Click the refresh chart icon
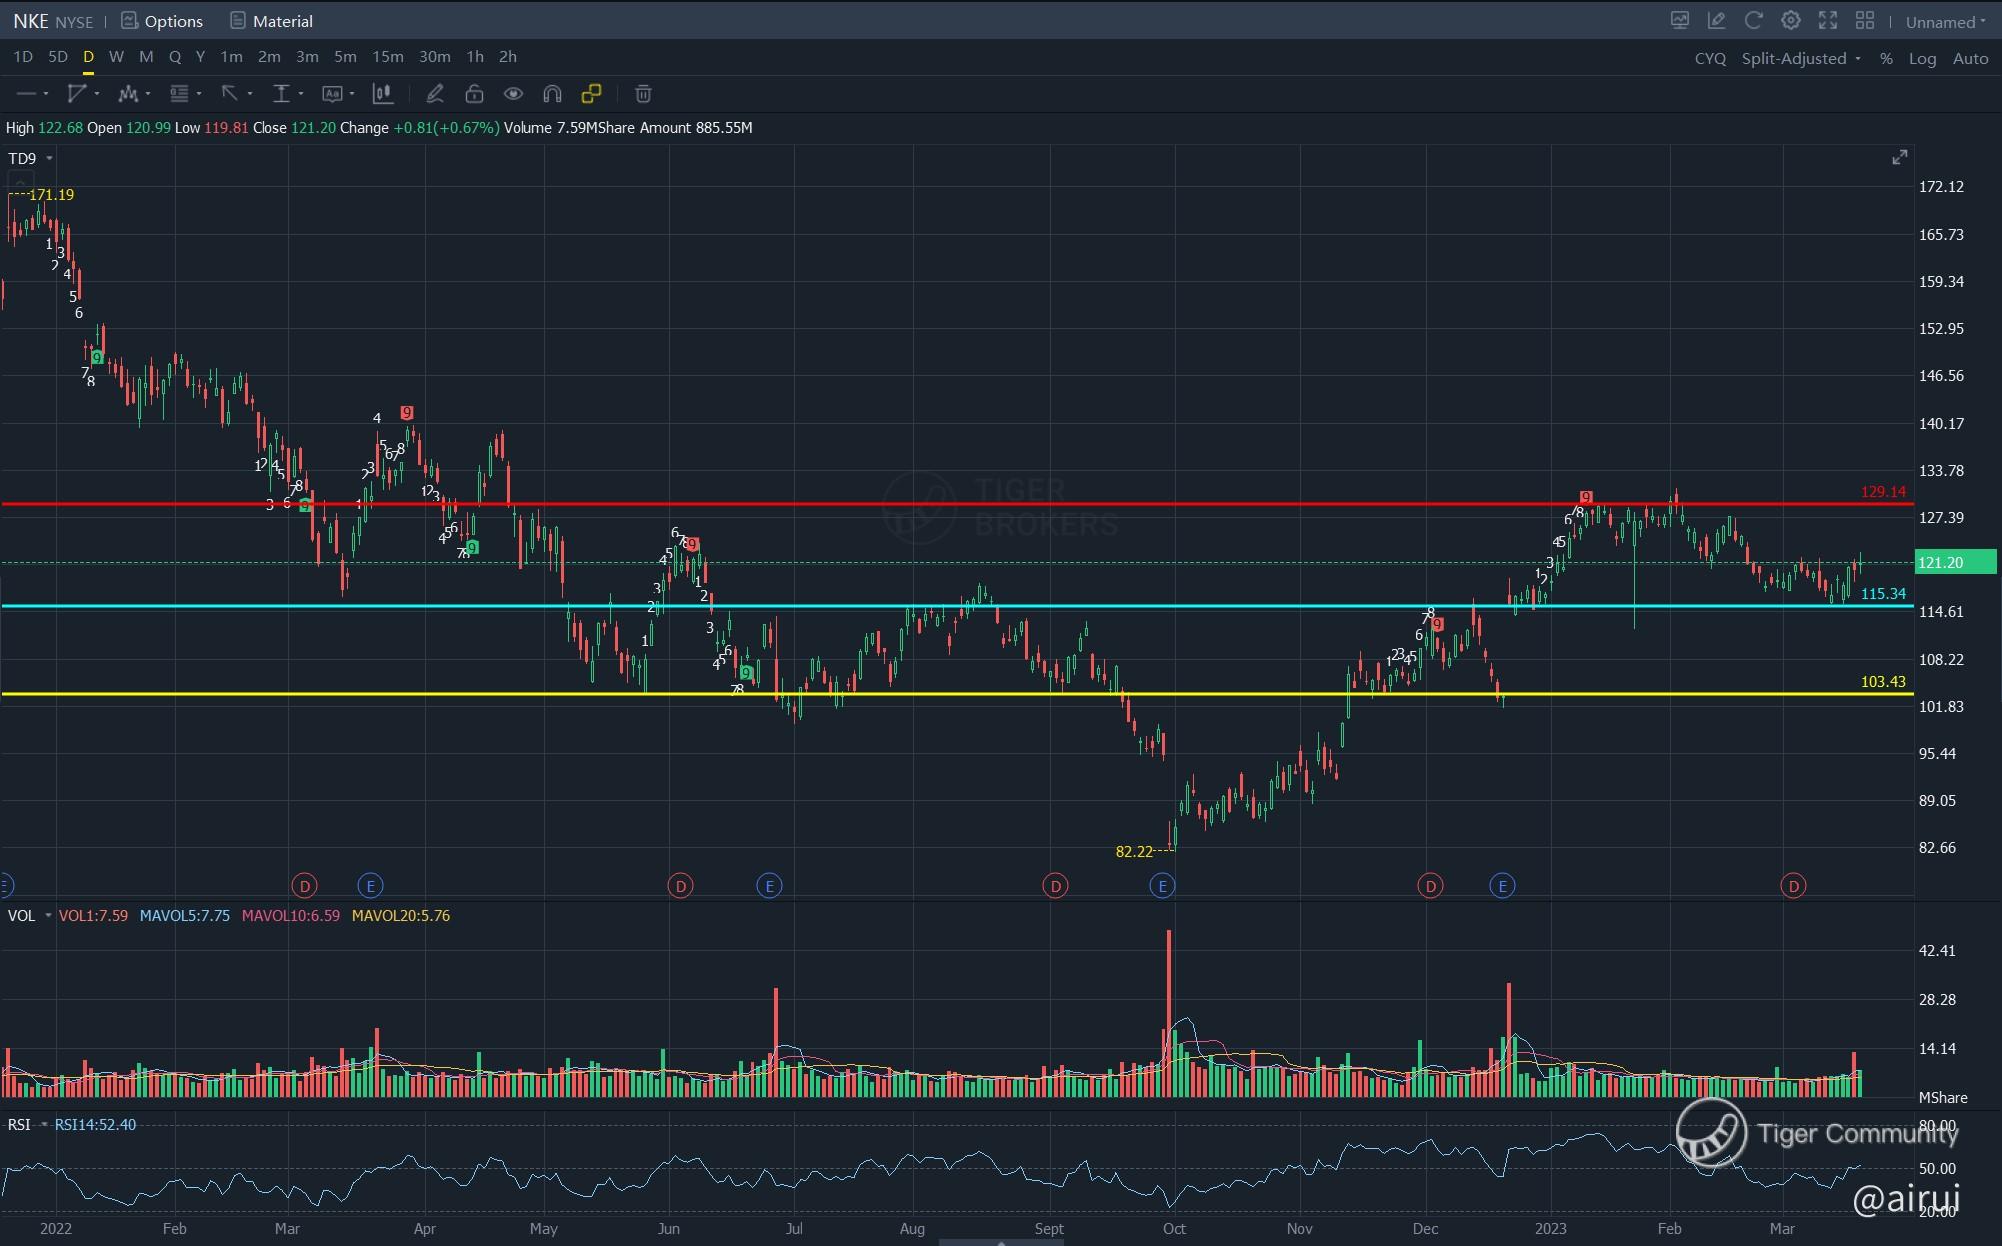The image size is (2002, 1246). tap(1753, 21)
